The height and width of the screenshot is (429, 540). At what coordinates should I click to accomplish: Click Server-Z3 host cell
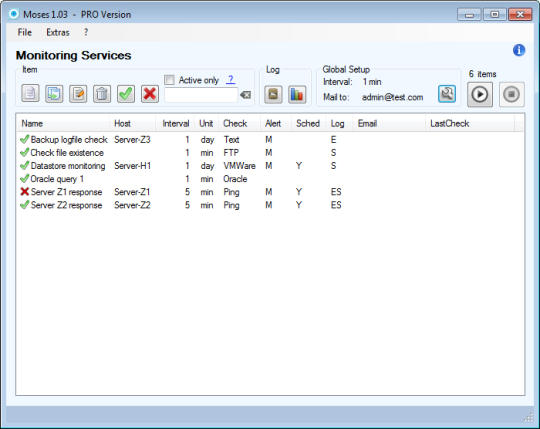tap(132, 139)
